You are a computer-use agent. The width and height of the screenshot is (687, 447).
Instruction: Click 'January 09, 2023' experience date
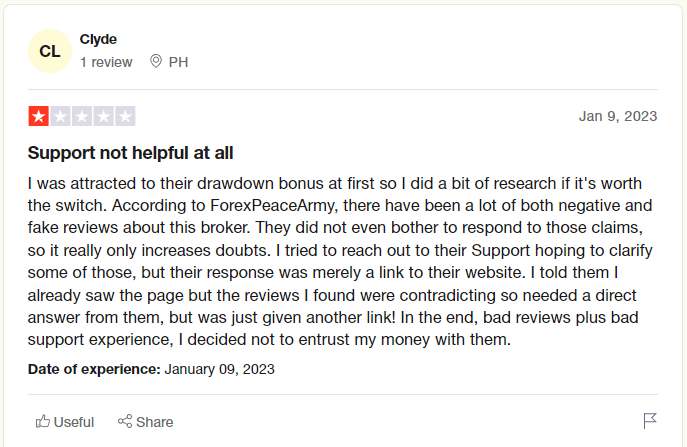click(220, 369)
